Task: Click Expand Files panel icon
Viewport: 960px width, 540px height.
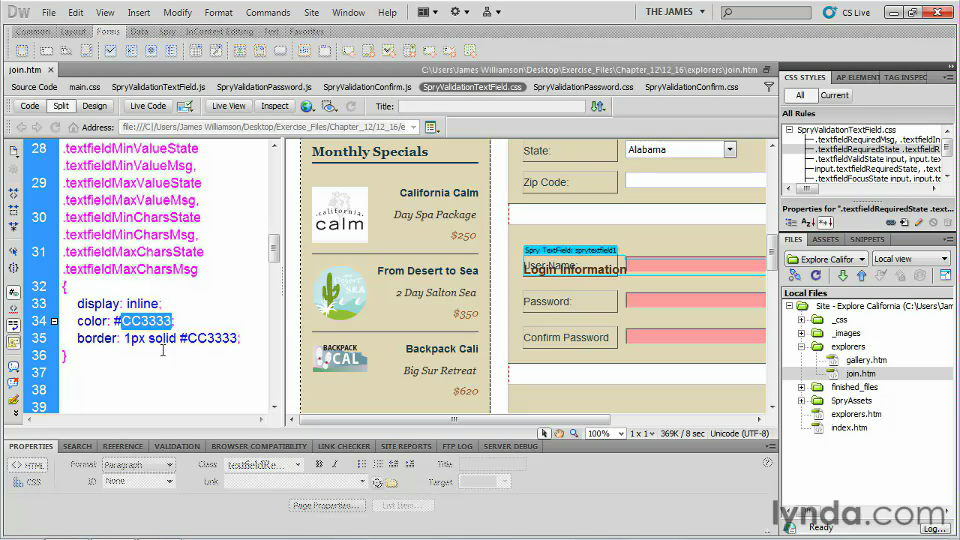Action: (944, 276)
